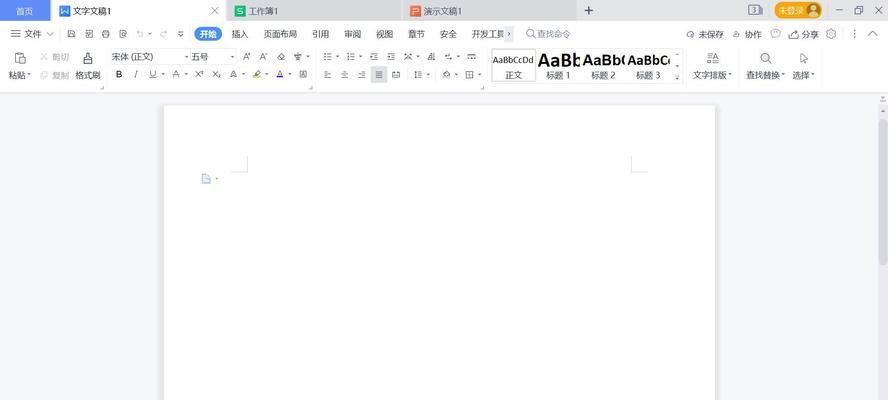
Task: Toggle Underline formatting
Action: click(x=152, y=74)
